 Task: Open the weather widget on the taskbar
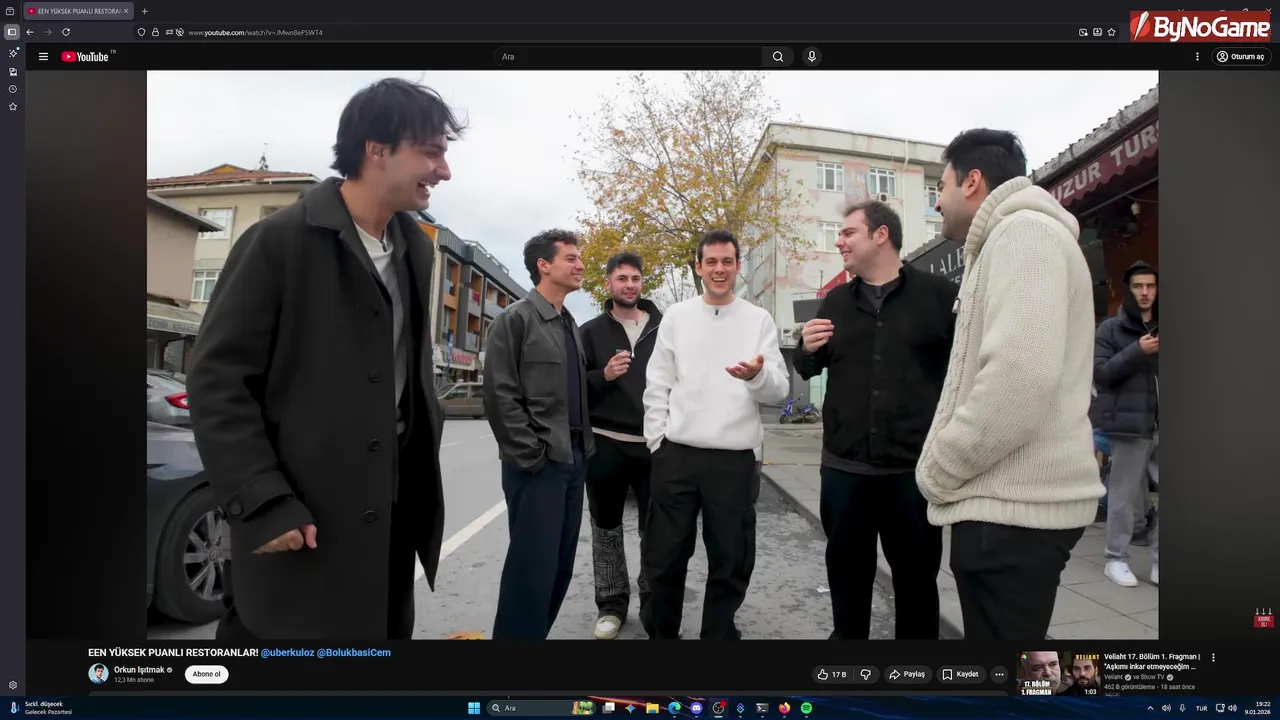tap(40, 708)
